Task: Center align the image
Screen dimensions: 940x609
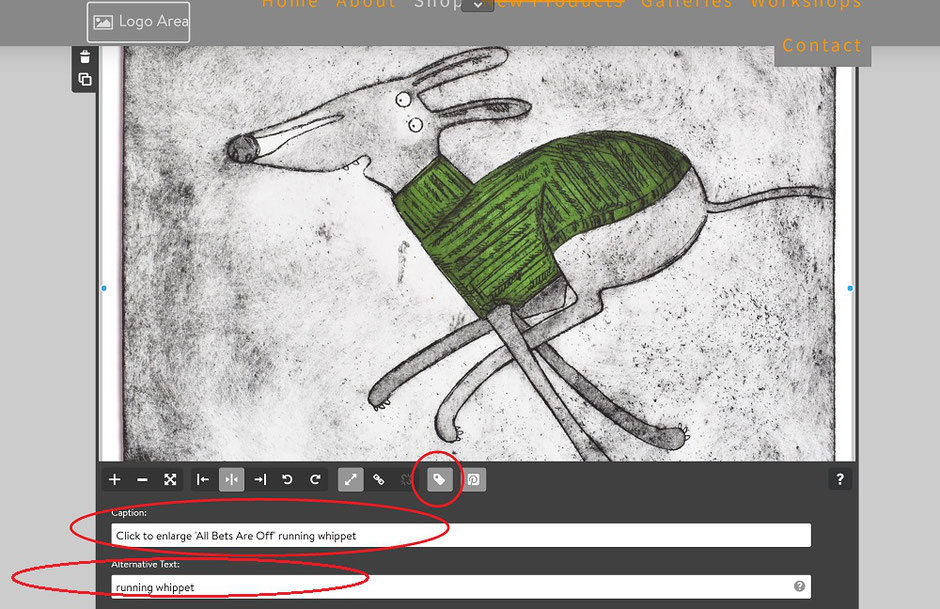Action: (231, 480)
